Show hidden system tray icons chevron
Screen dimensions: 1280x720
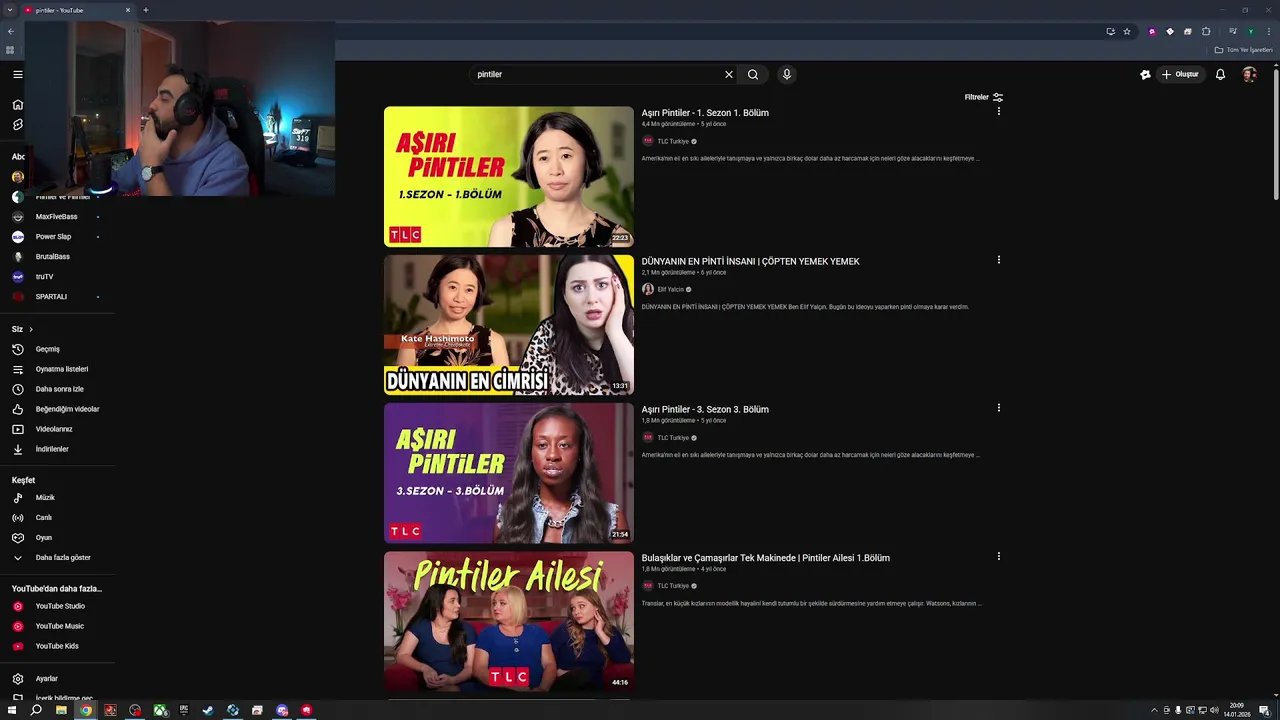point(1154,710)
